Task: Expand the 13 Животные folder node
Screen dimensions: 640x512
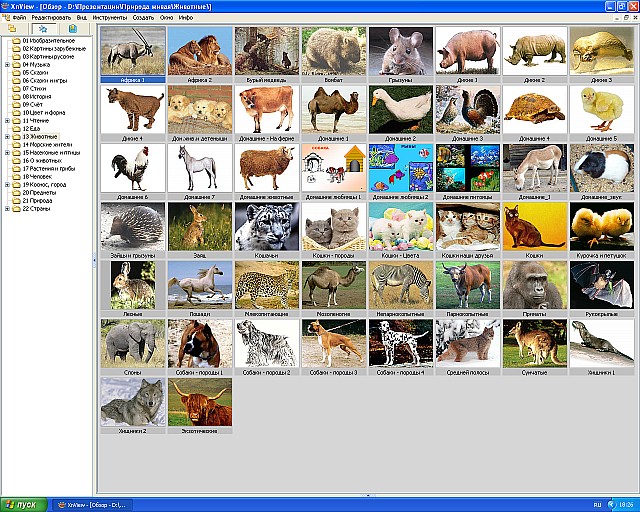Action: point(7,137)
